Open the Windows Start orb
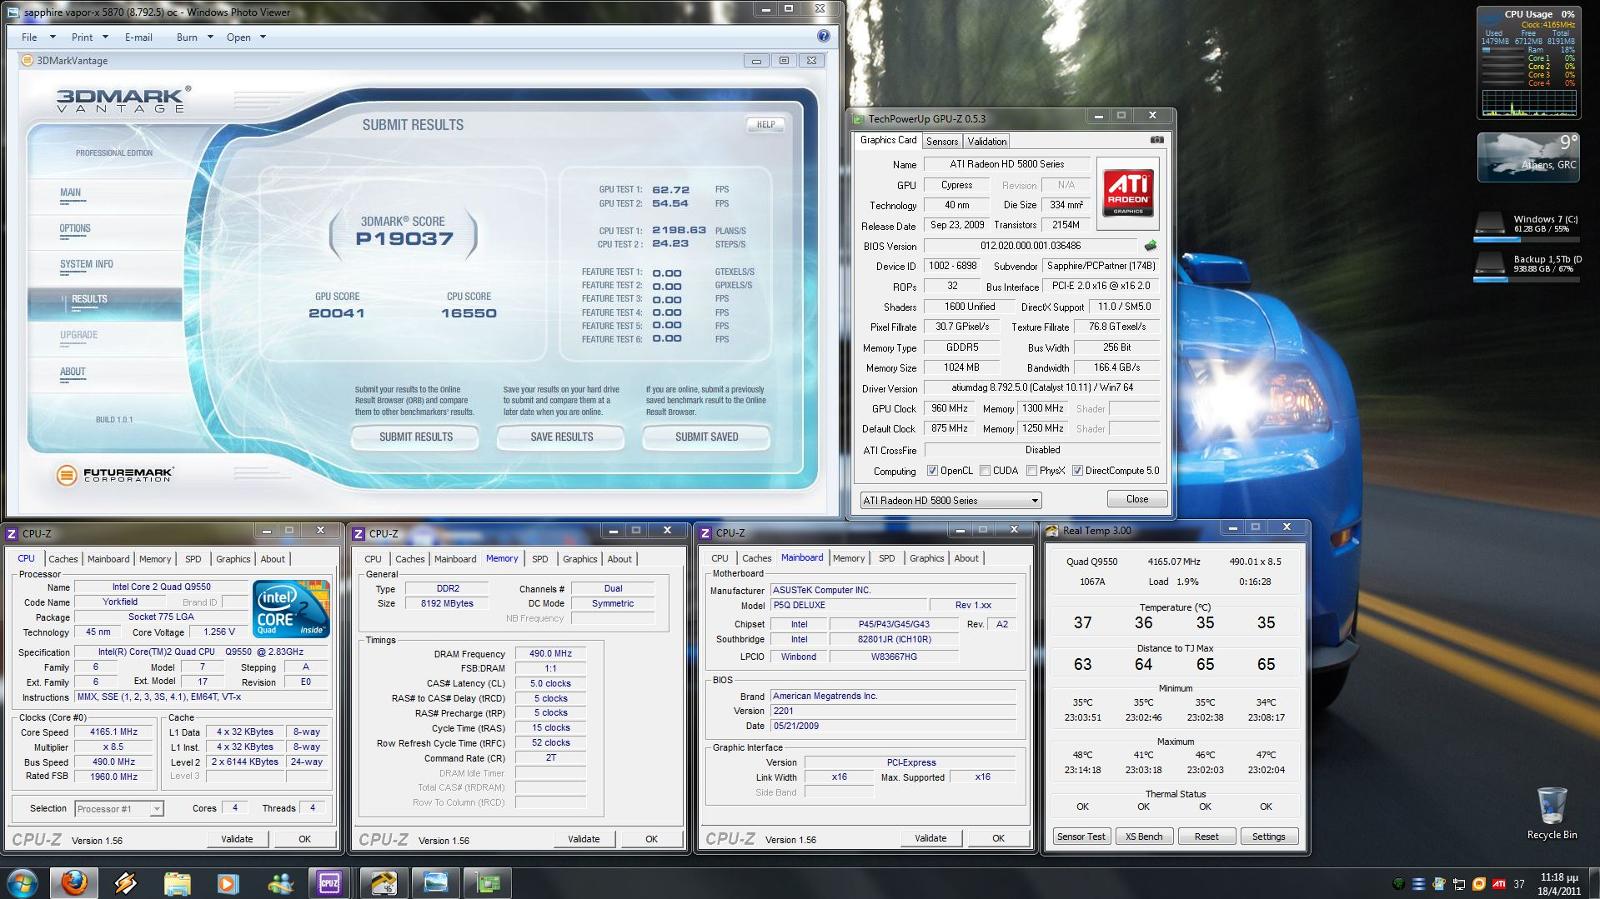 [22, 883]
